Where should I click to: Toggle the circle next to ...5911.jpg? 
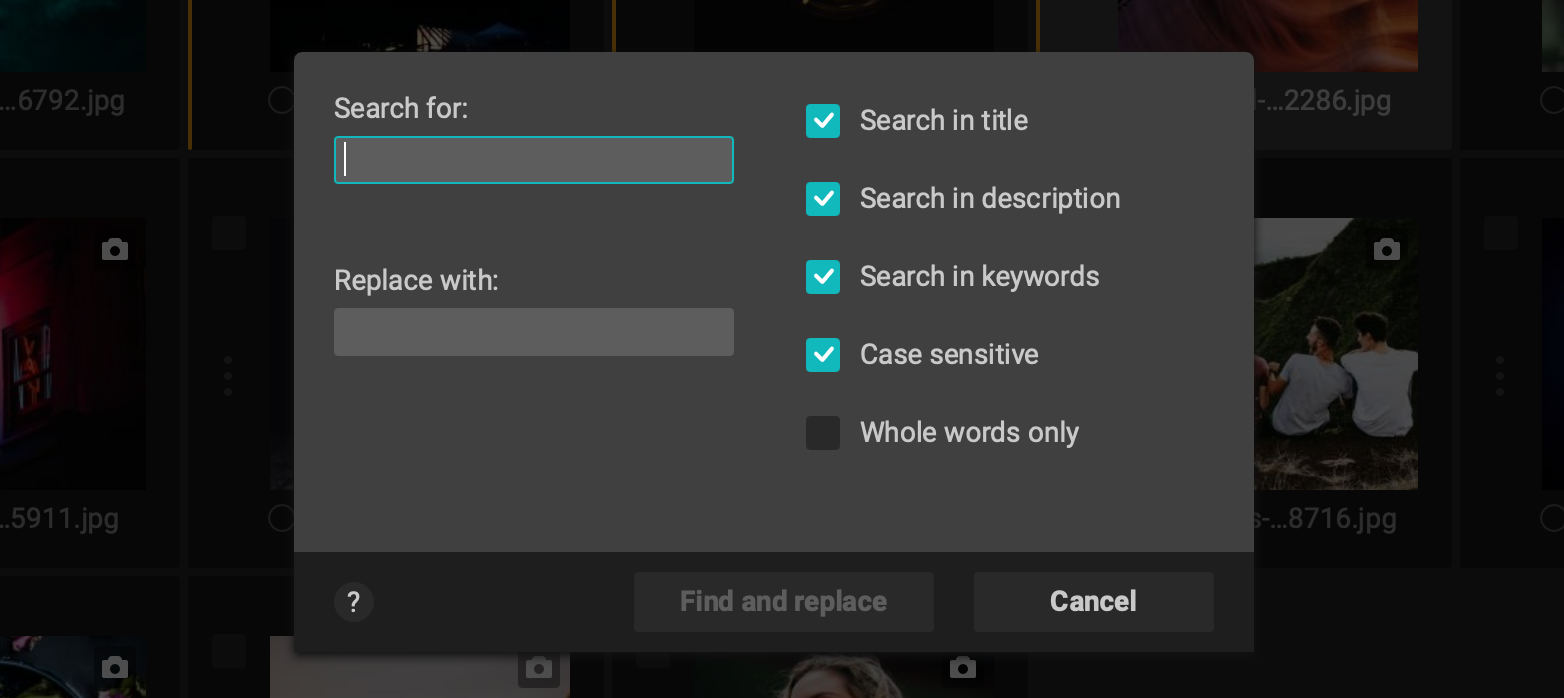pyautogui.click(x=280, y=518)
